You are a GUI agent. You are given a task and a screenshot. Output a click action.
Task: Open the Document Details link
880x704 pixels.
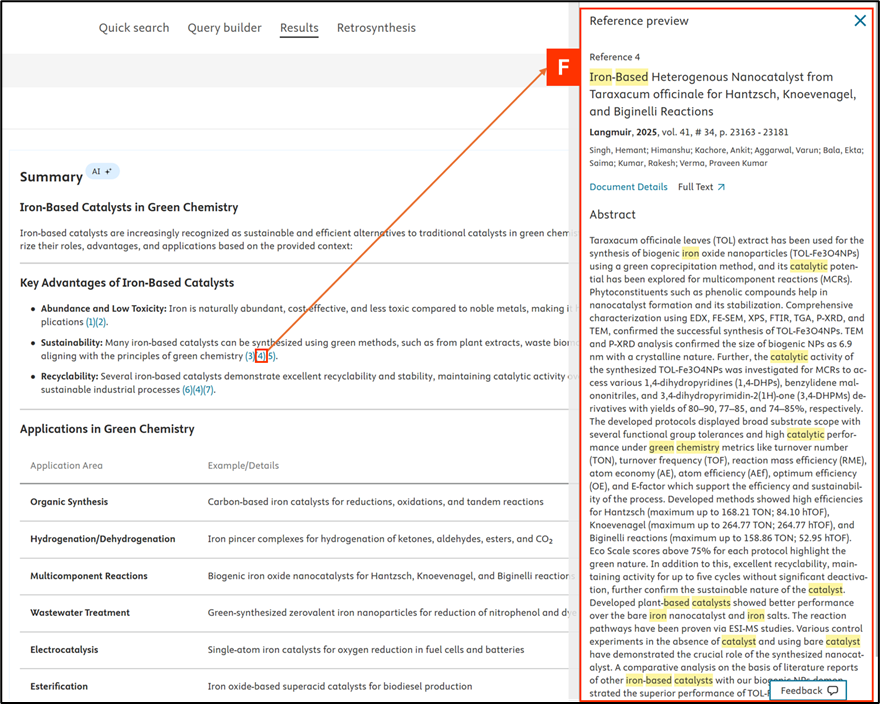(628, 187)
